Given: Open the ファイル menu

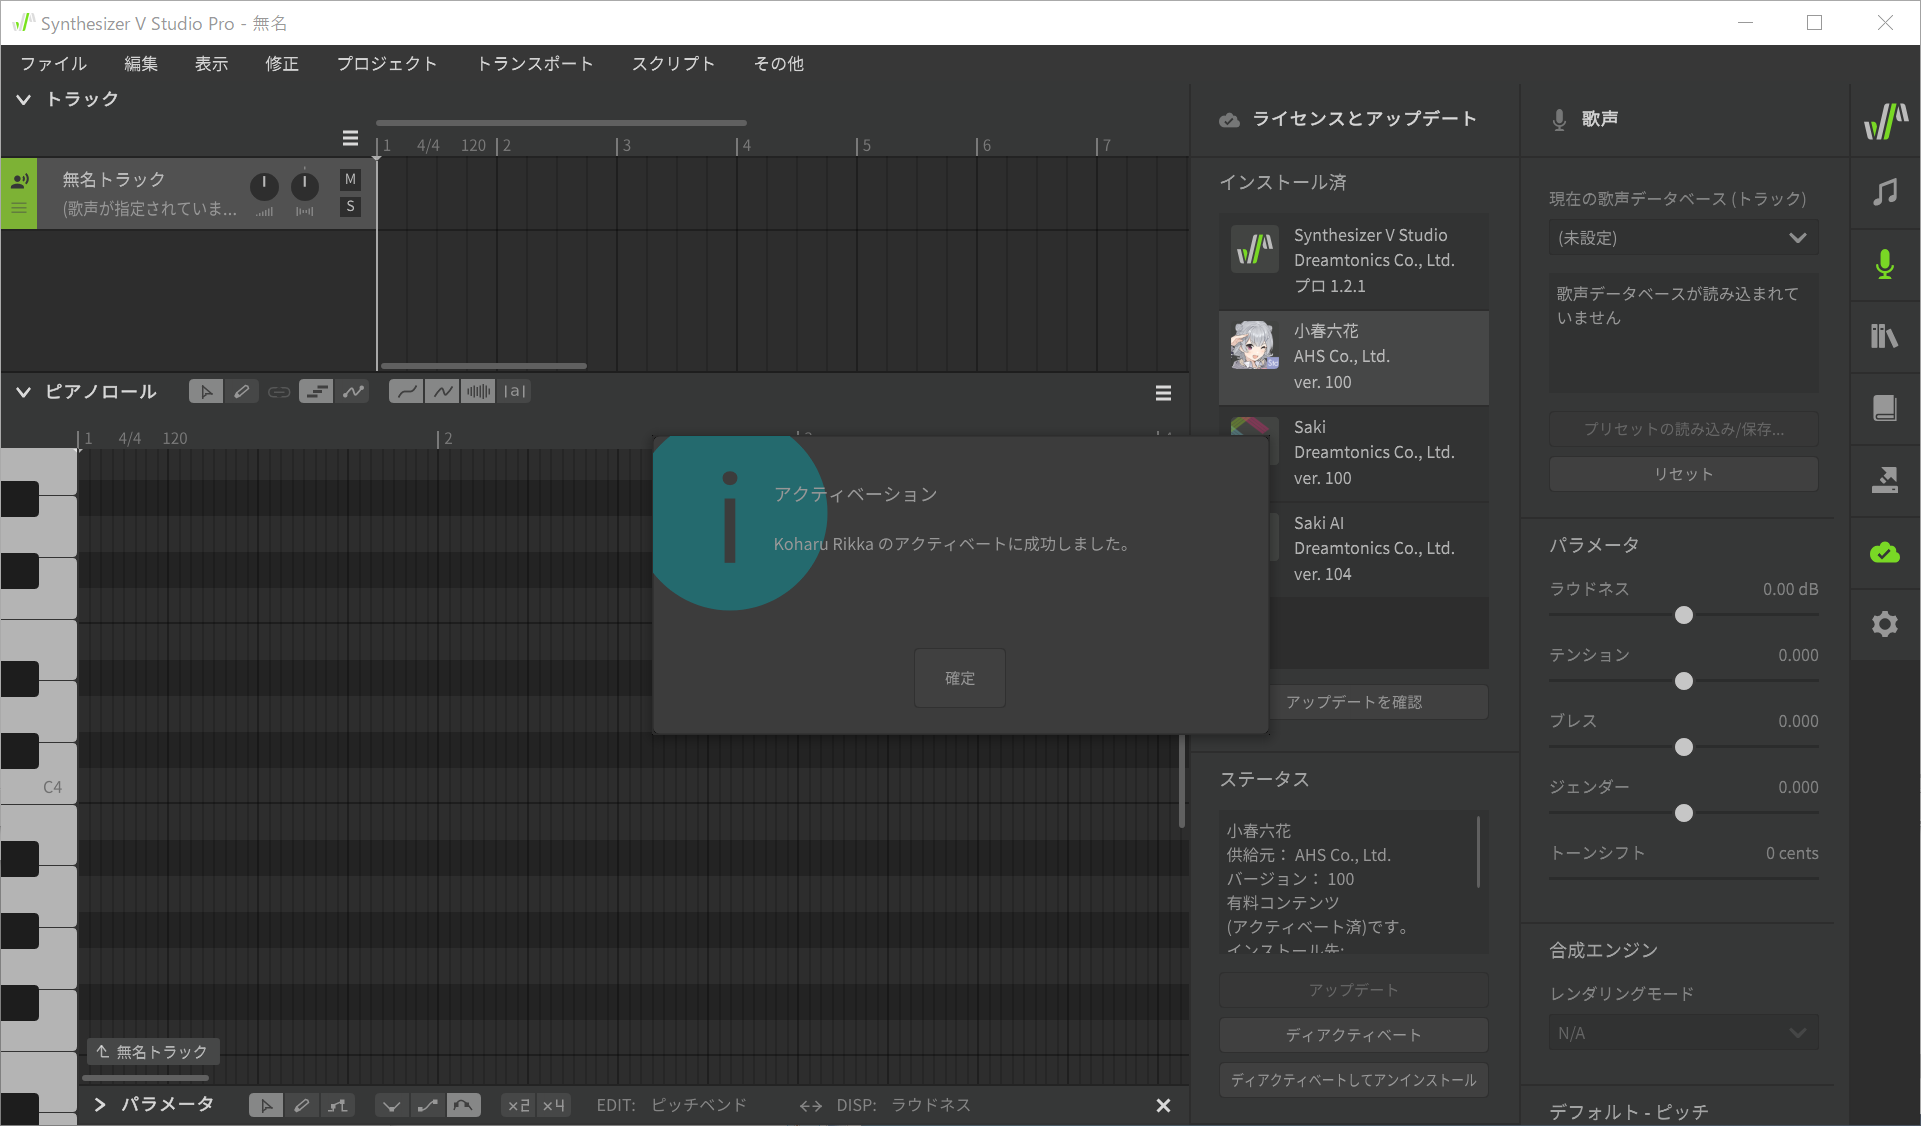Looking at the screenshot, I should (x=54, y=64).
